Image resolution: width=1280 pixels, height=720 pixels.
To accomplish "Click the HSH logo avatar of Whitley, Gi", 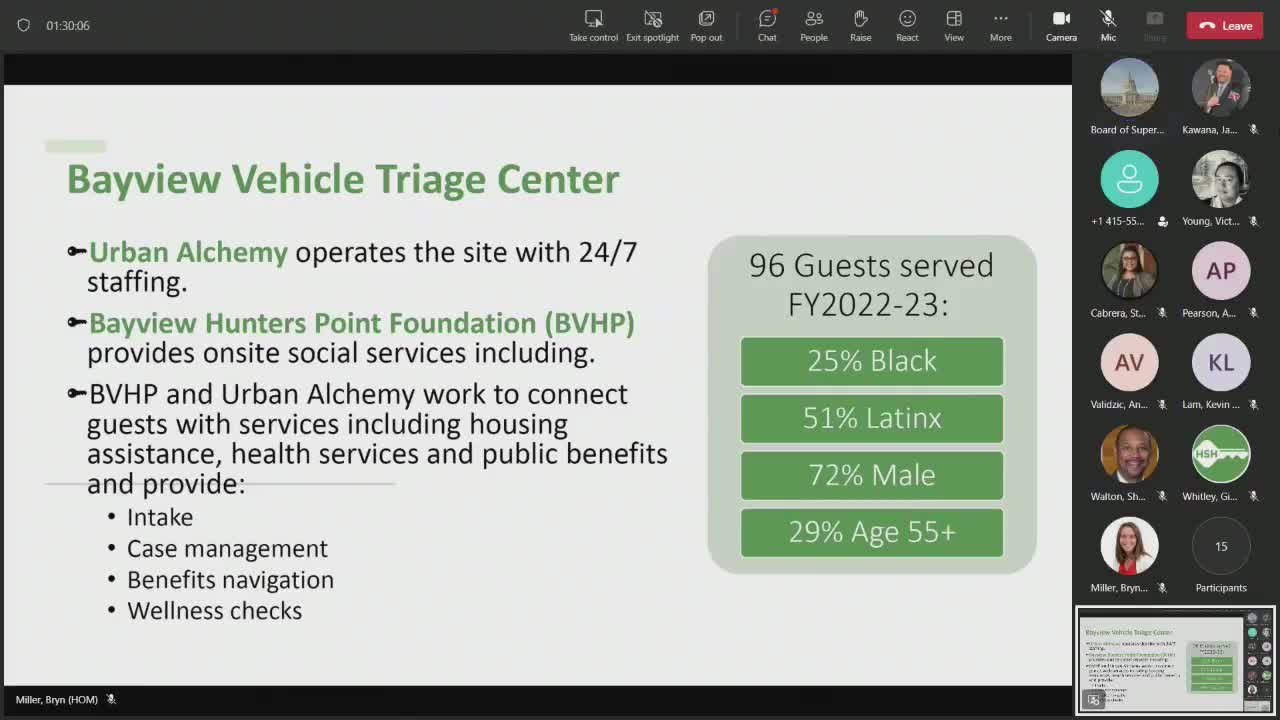I will 1220,454.
